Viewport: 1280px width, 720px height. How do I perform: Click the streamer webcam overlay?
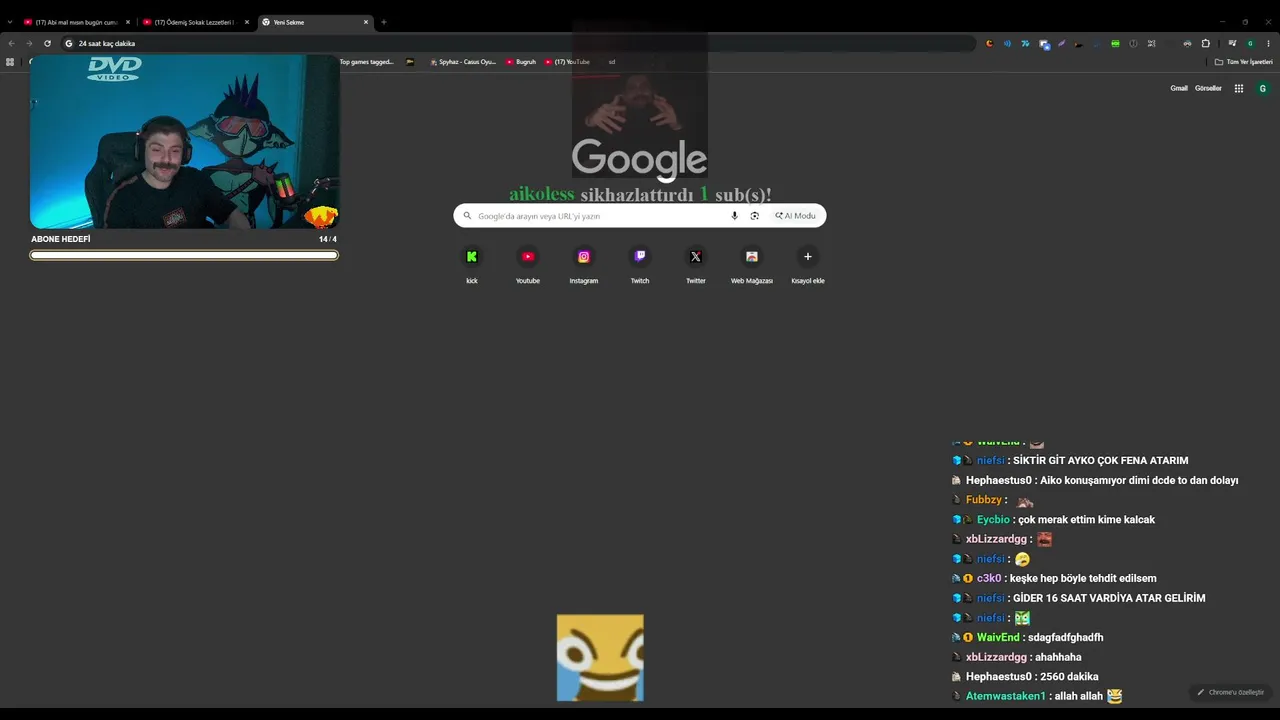coord(184,142)
